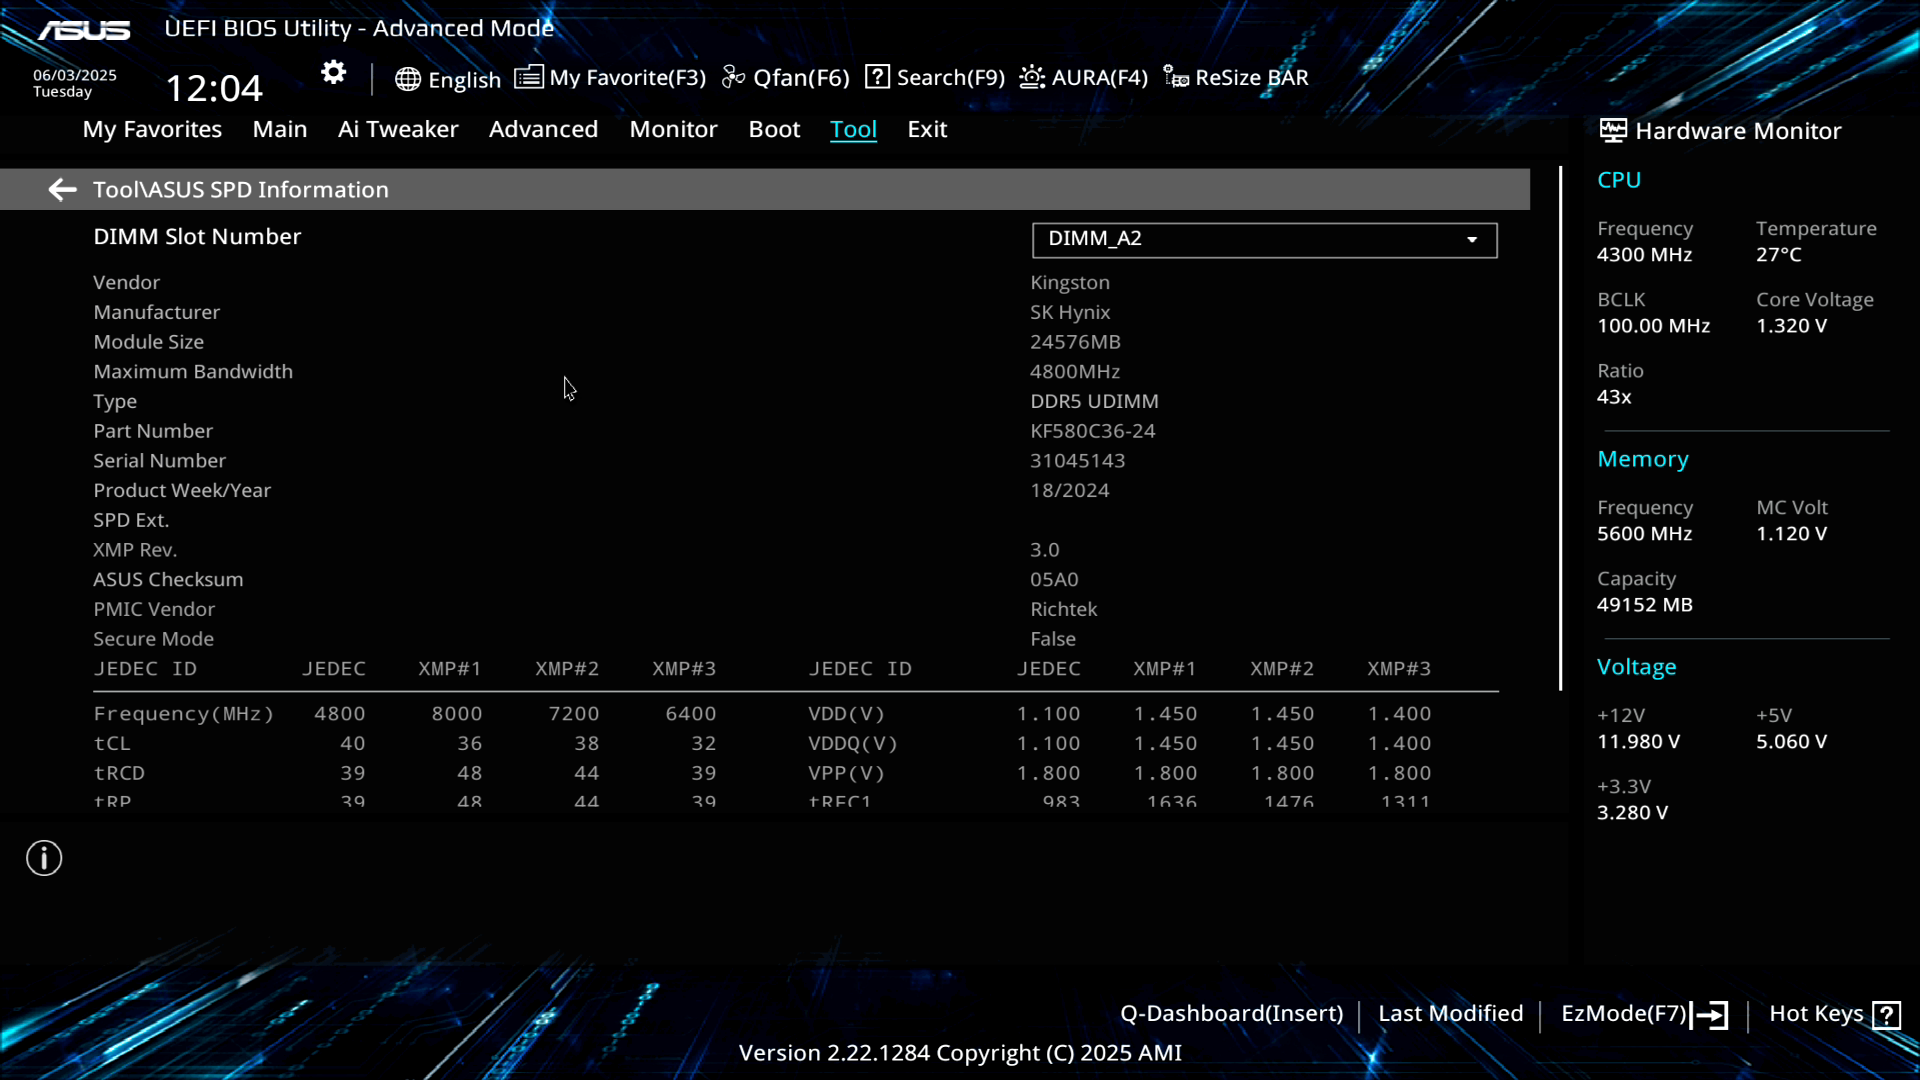Open My Favorite(F3) list
This screenshot has width=1920, height=1080.
pyautogui.click(x=610, y=78)
